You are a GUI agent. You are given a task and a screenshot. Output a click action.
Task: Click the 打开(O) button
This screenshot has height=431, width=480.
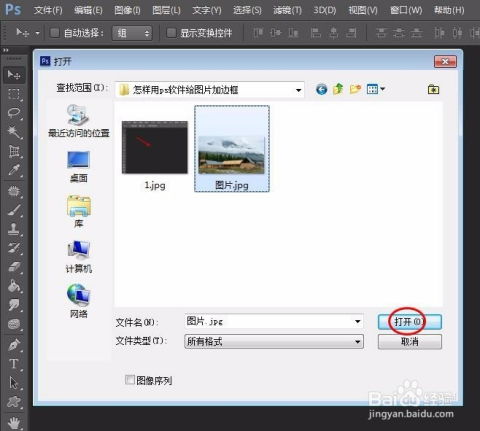pyautogui.click(x=410, y=322)
